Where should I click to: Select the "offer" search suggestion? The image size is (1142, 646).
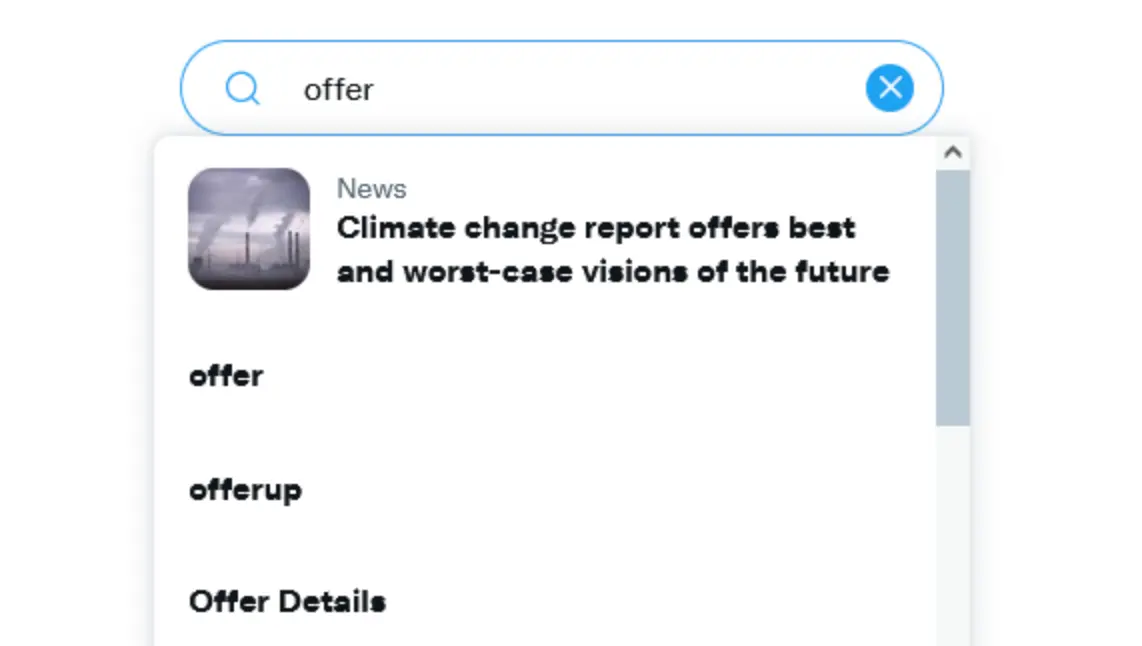point(226,376)
